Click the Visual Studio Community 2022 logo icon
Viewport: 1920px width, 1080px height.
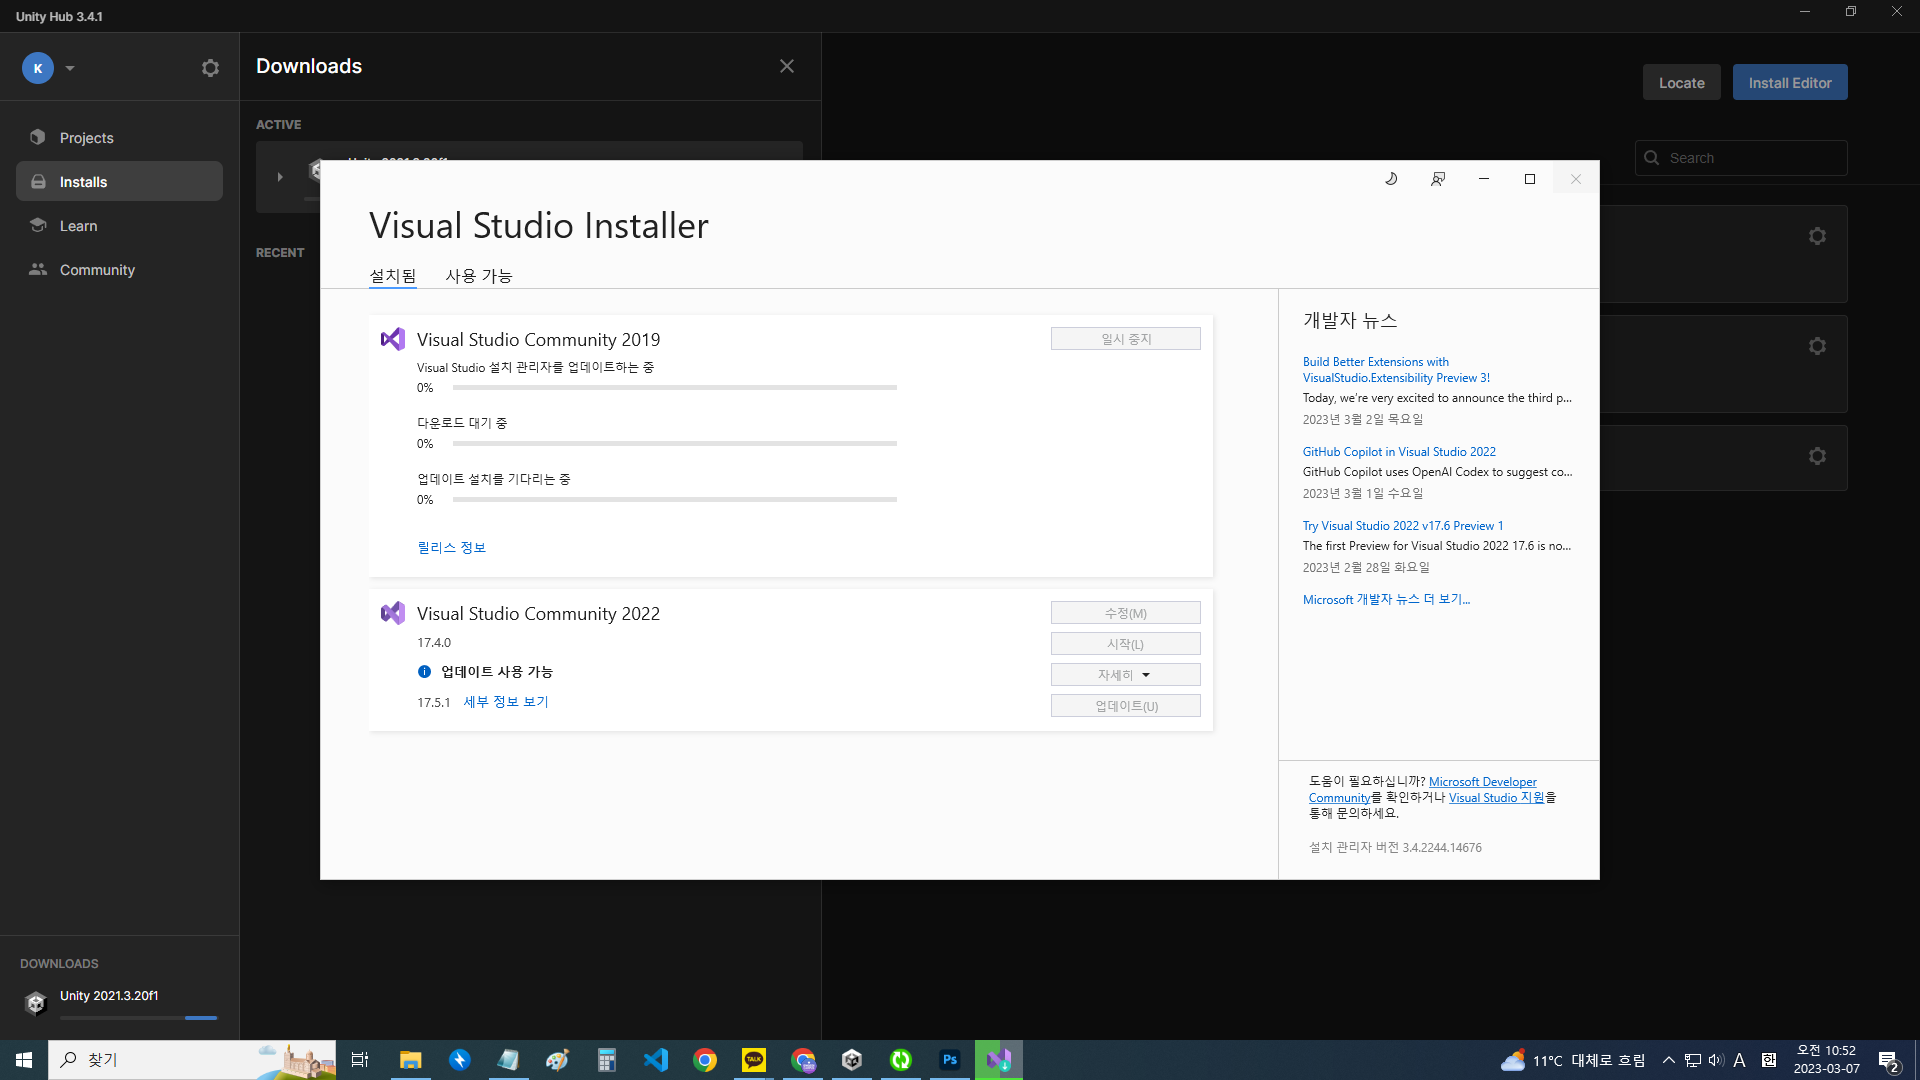click(393, 613)
